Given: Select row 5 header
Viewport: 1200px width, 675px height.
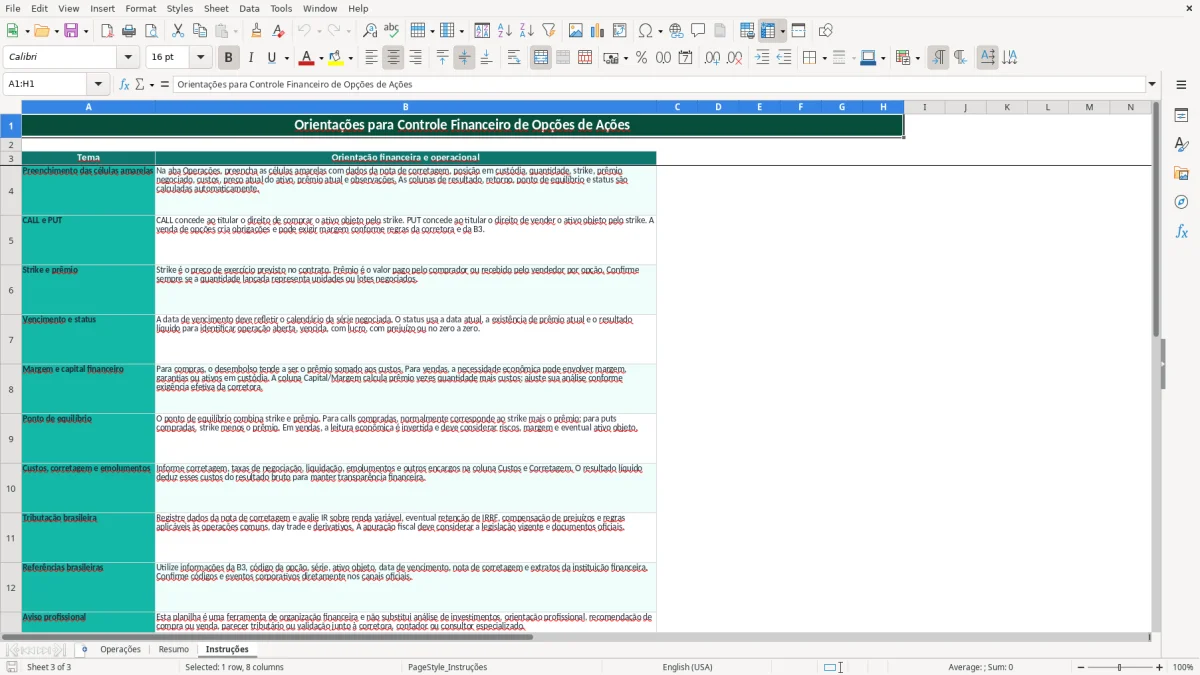Looking at the screenshot, I should tap(11, 240).
